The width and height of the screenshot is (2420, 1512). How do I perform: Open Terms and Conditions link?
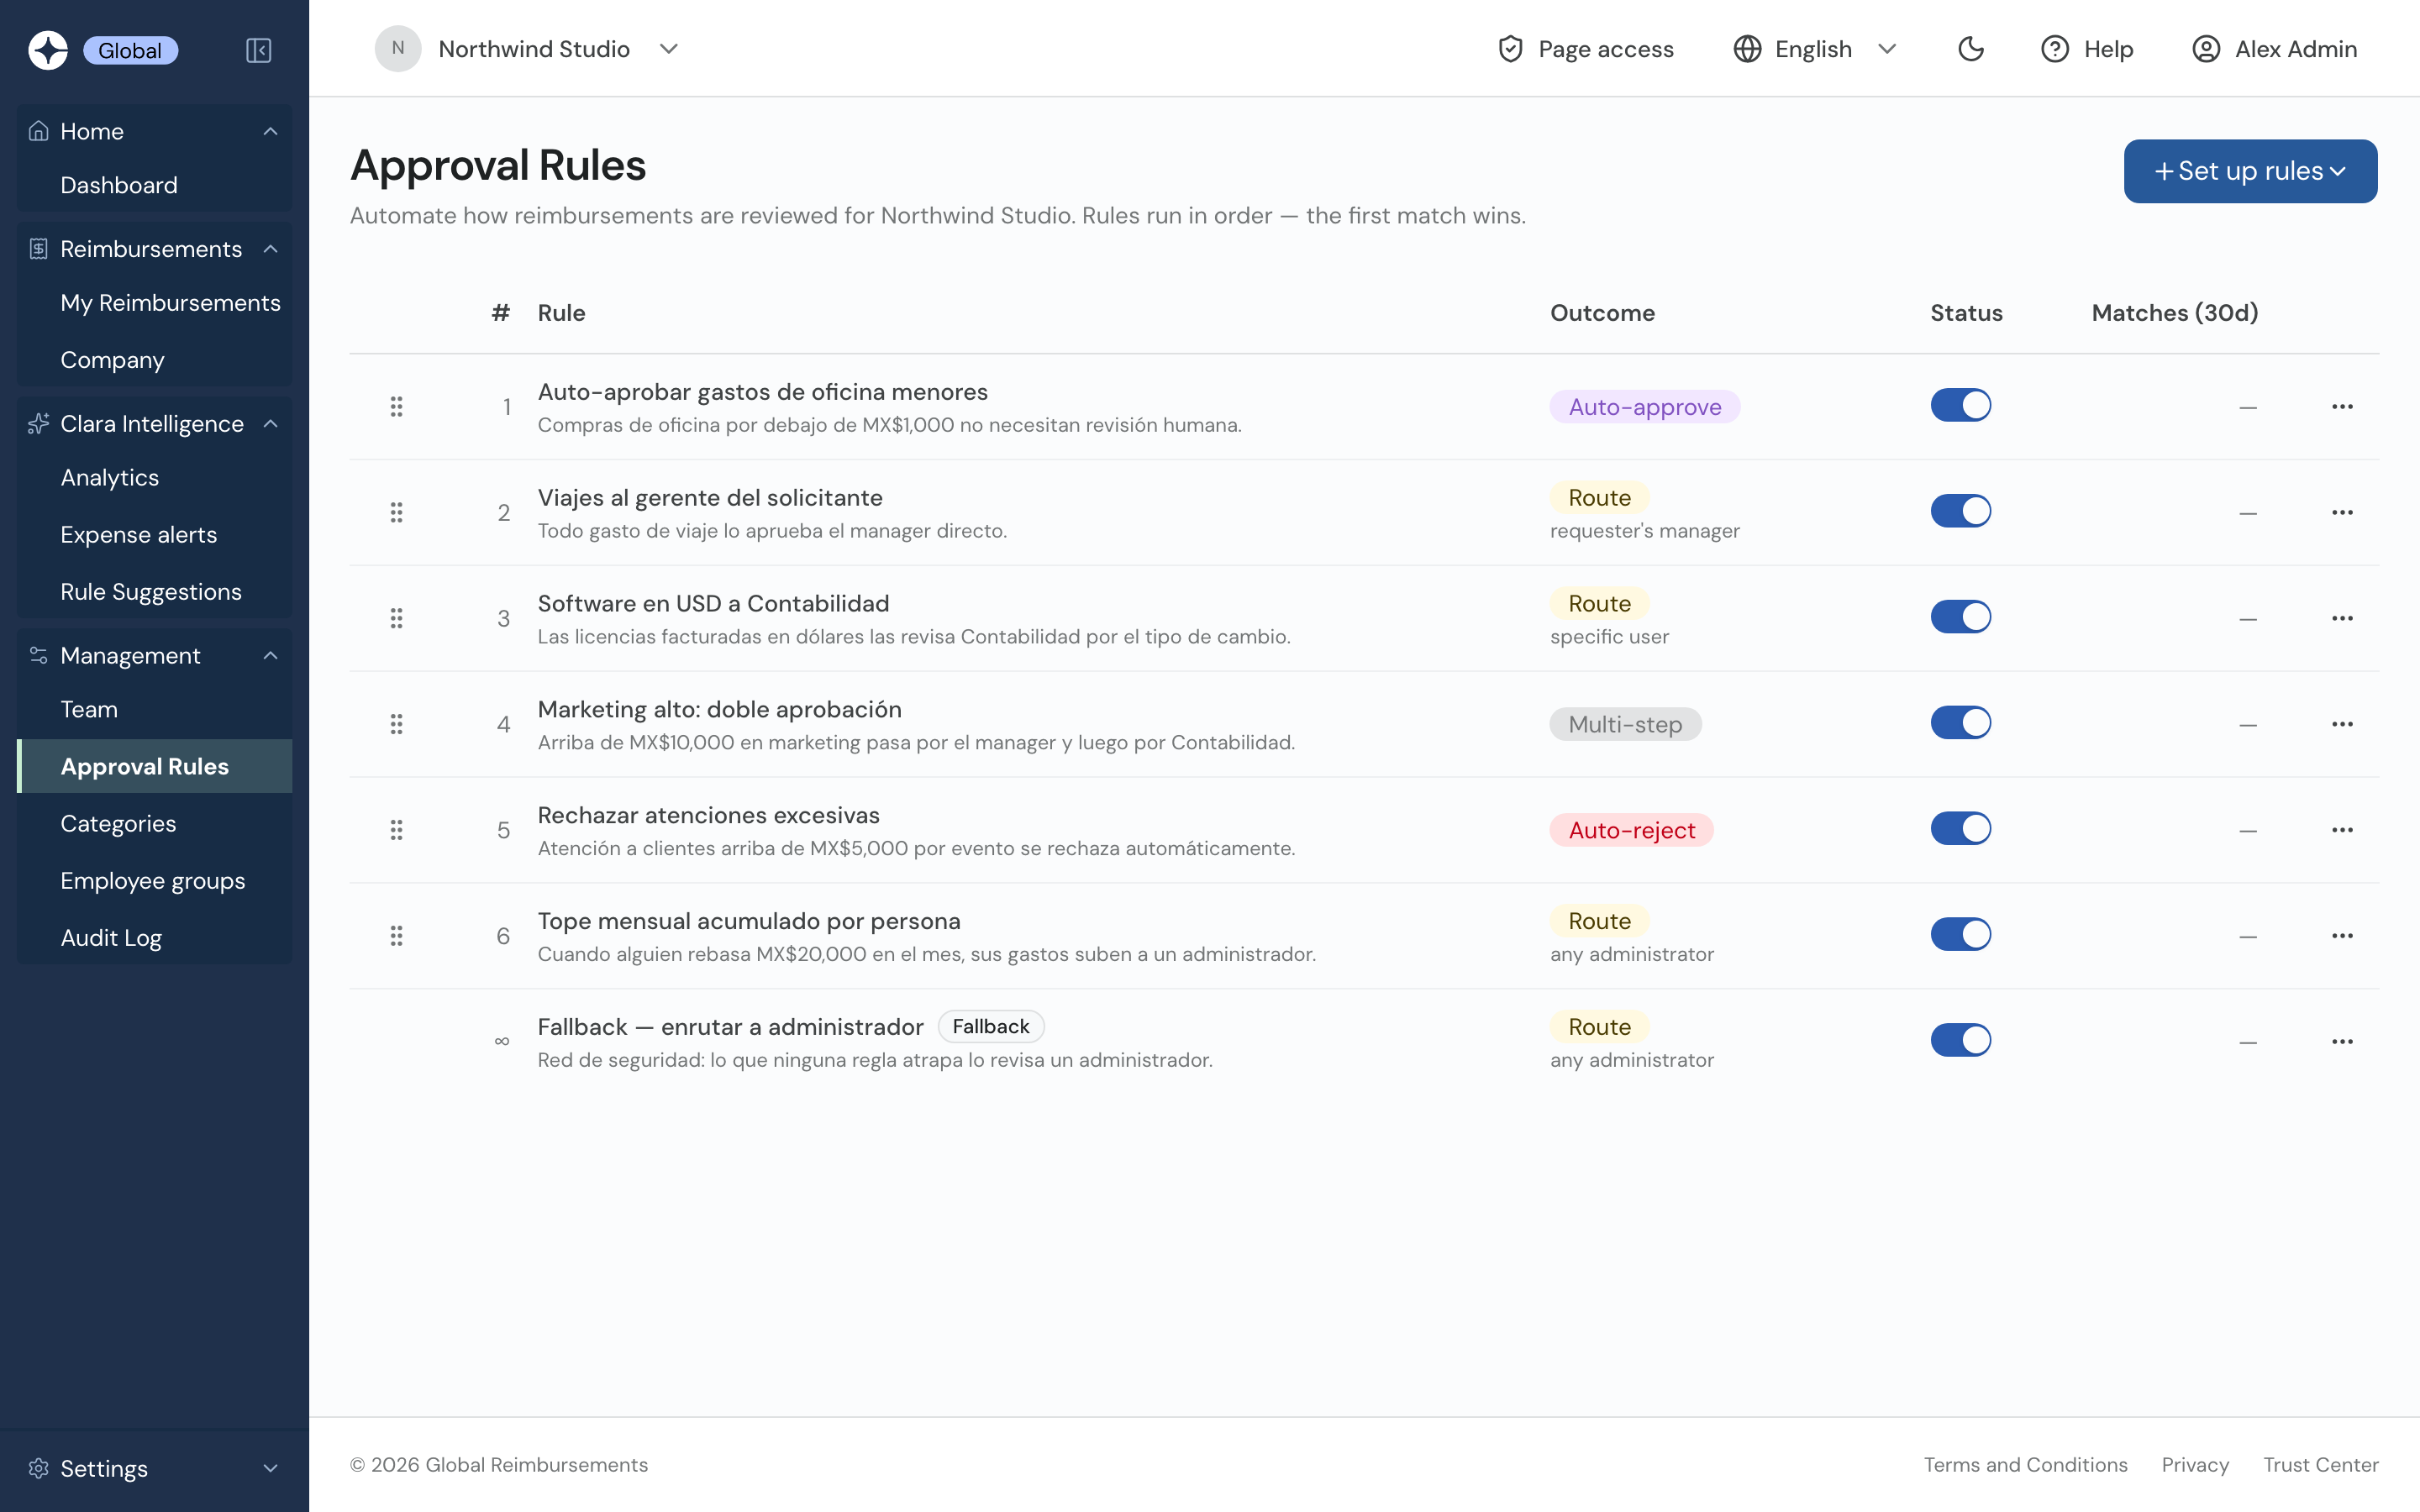[x=2025, y=1465]
